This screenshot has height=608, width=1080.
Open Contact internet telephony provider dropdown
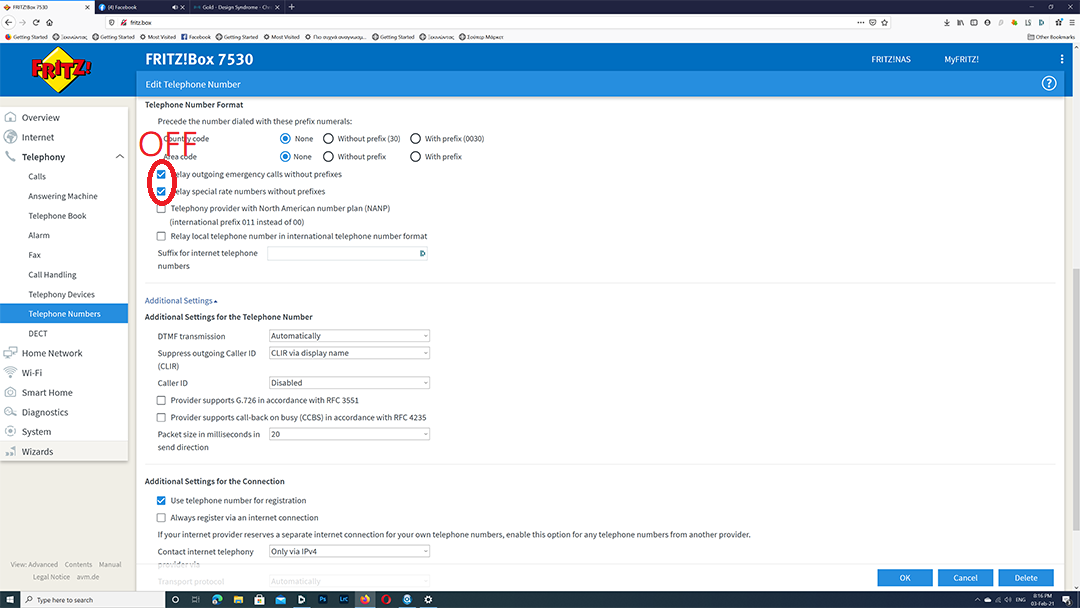(349, 552)
